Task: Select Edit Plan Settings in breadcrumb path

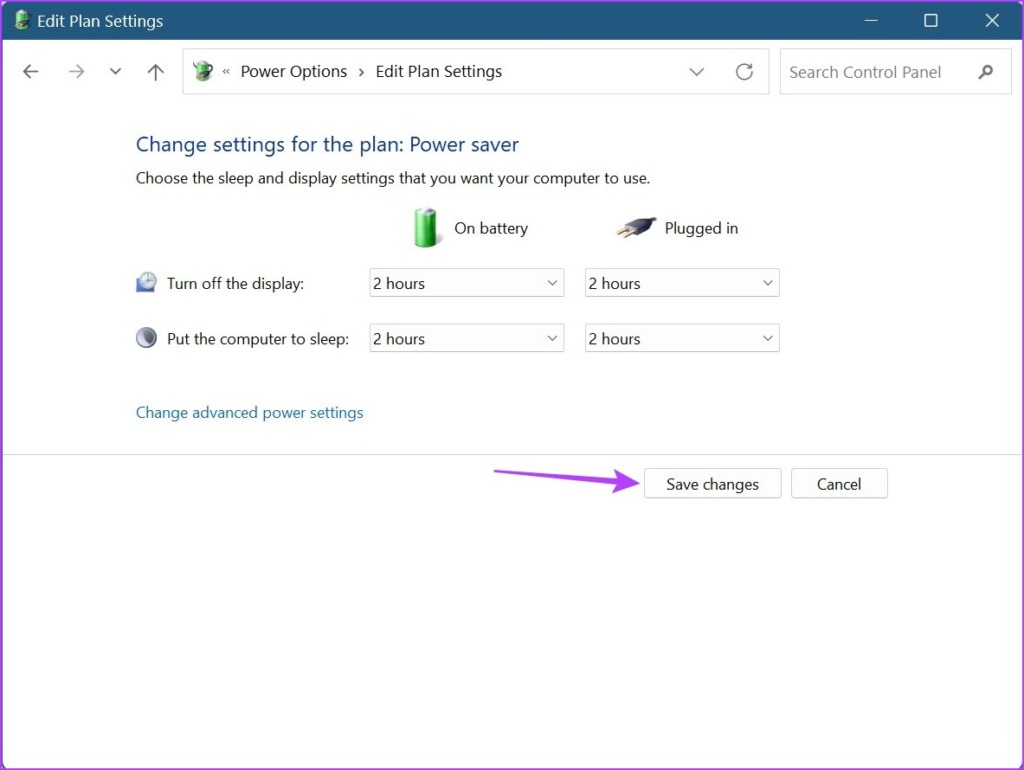Action: tap(437, 71)
